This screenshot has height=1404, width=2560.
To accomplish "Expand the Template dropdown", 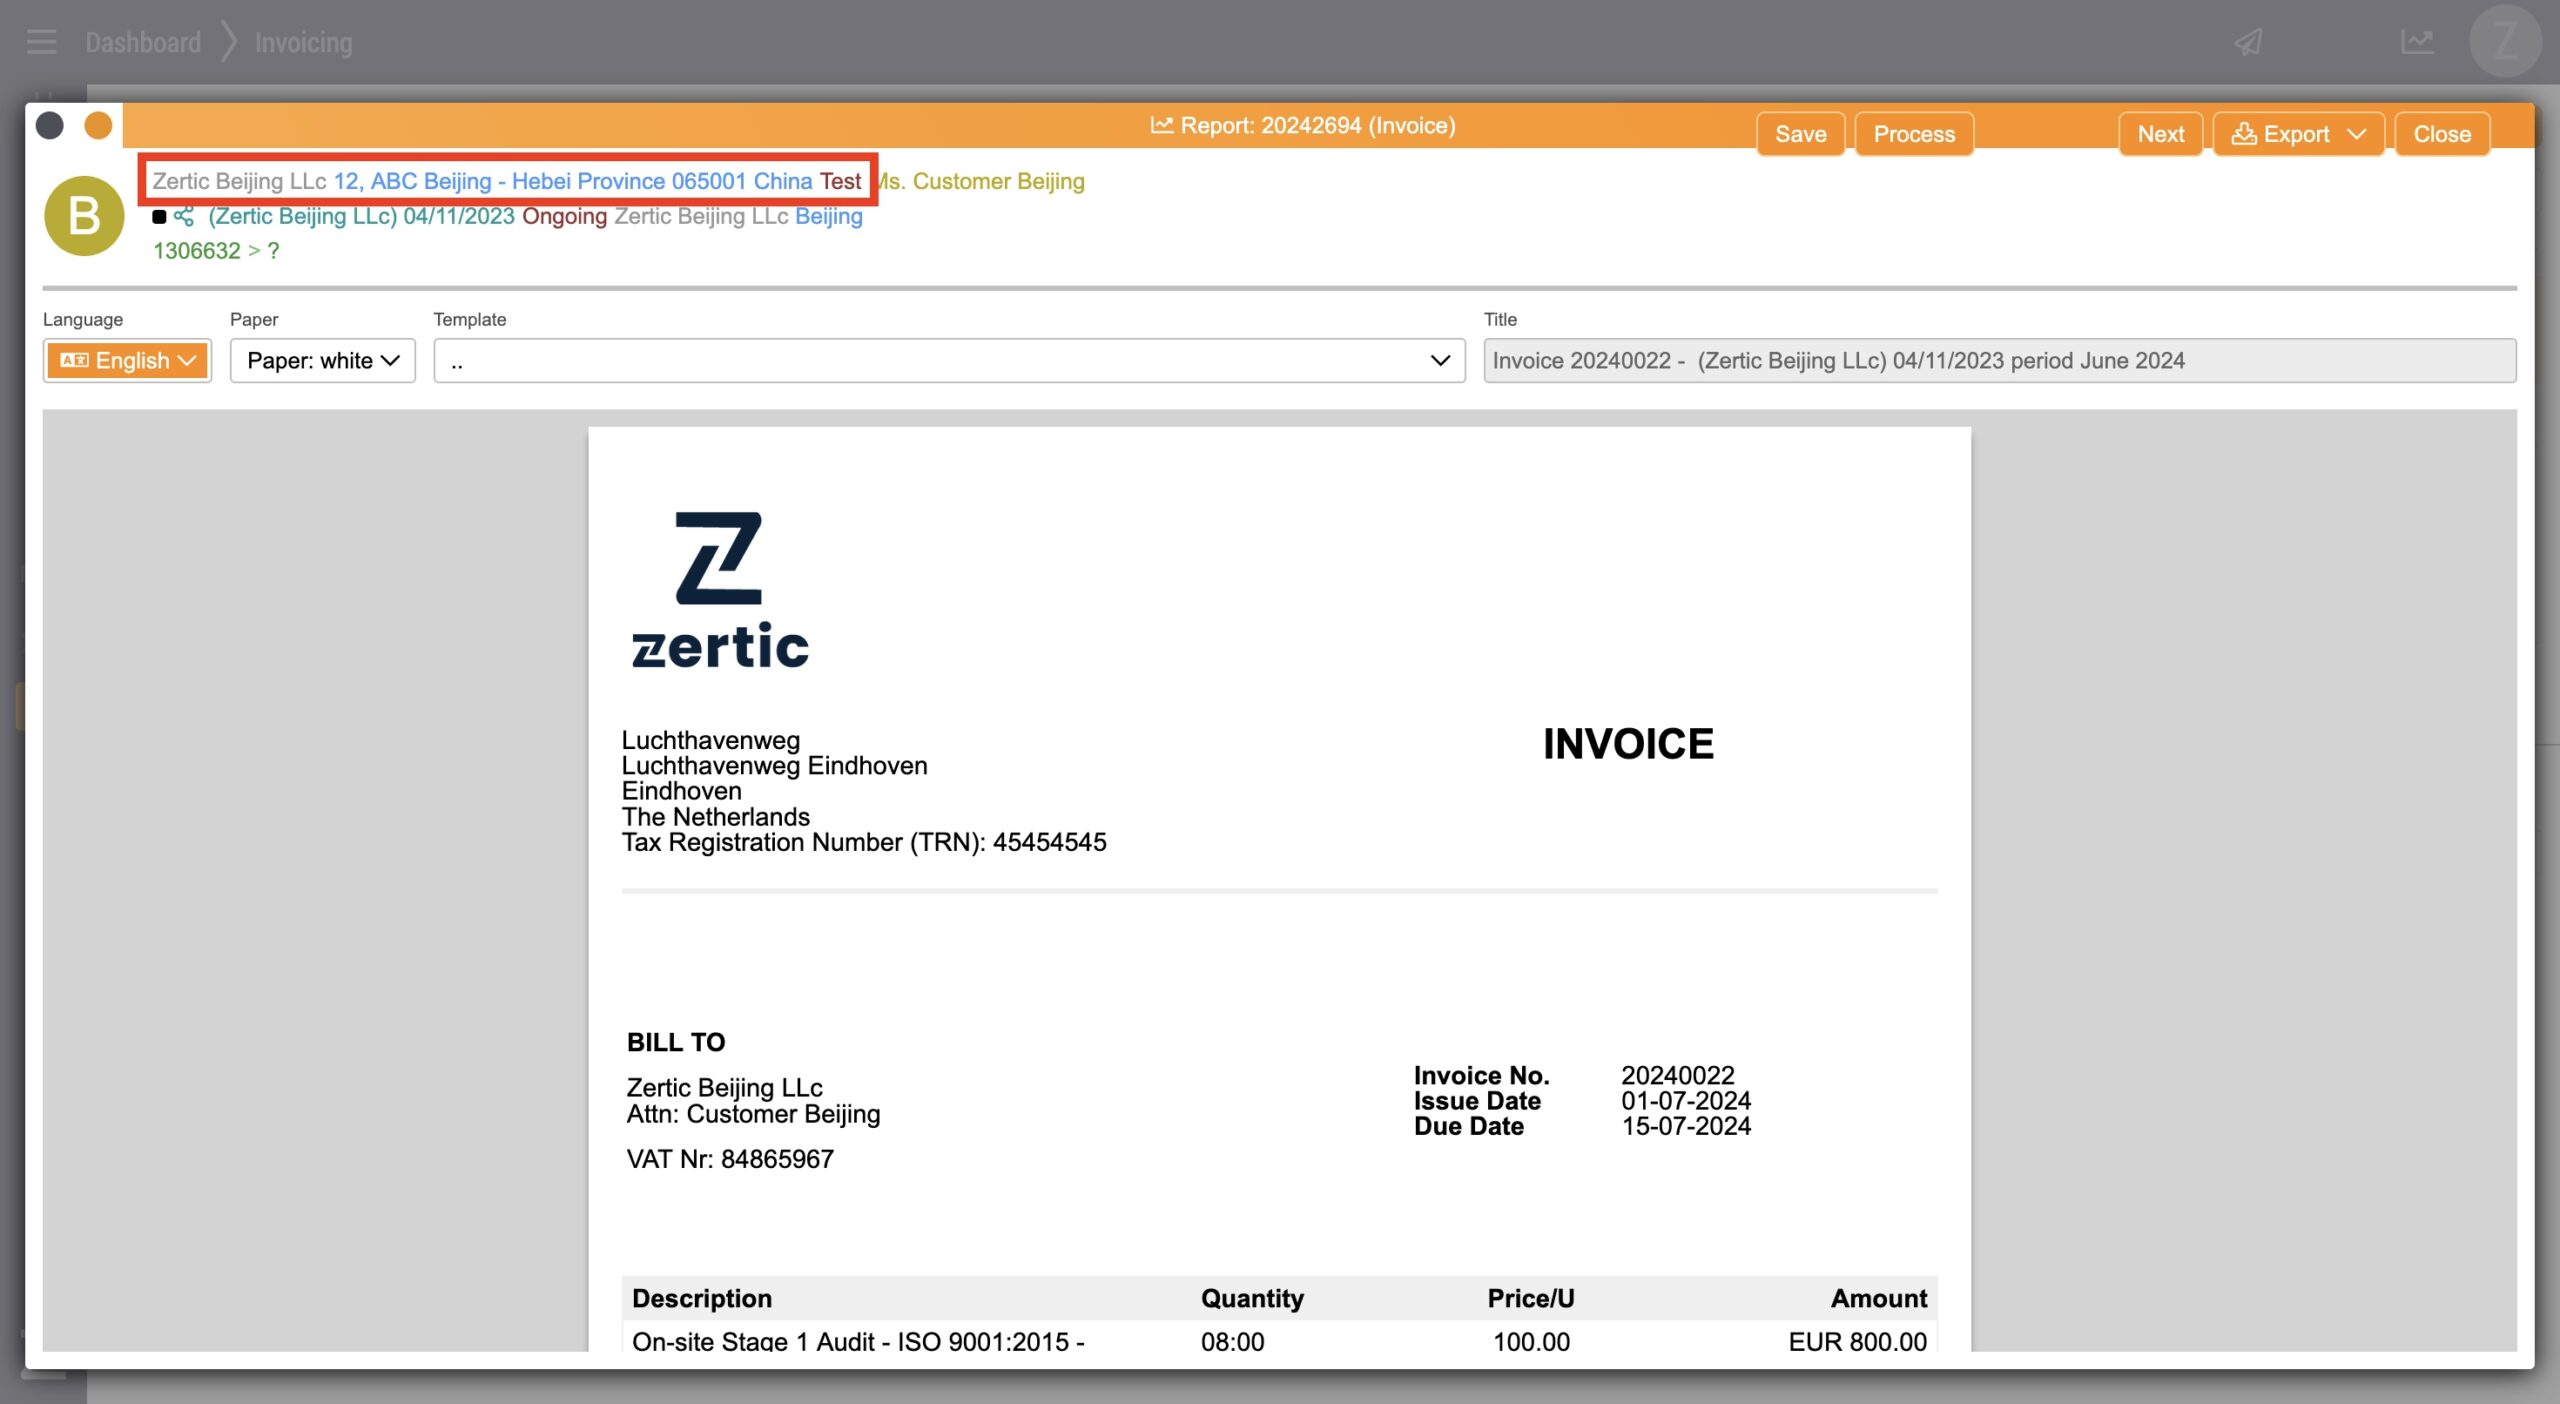I will tap(948, 361).
